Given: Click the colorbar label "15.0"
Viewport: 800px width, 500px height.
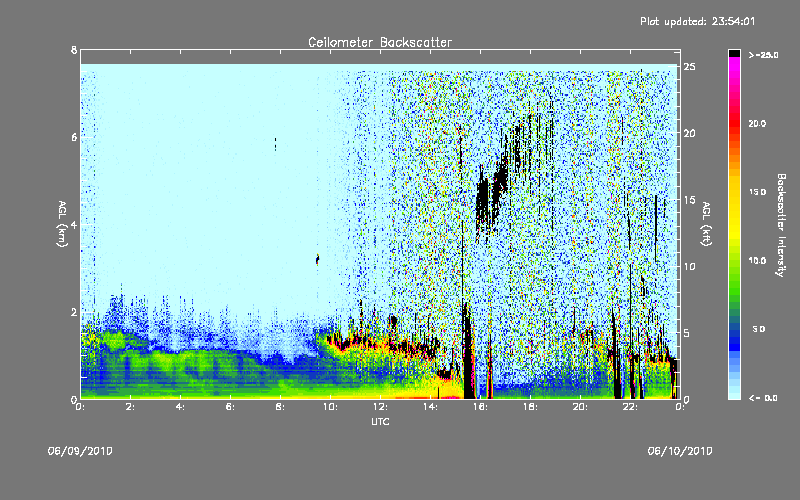Looking at the screenshot, I should [x=757, y=192].
